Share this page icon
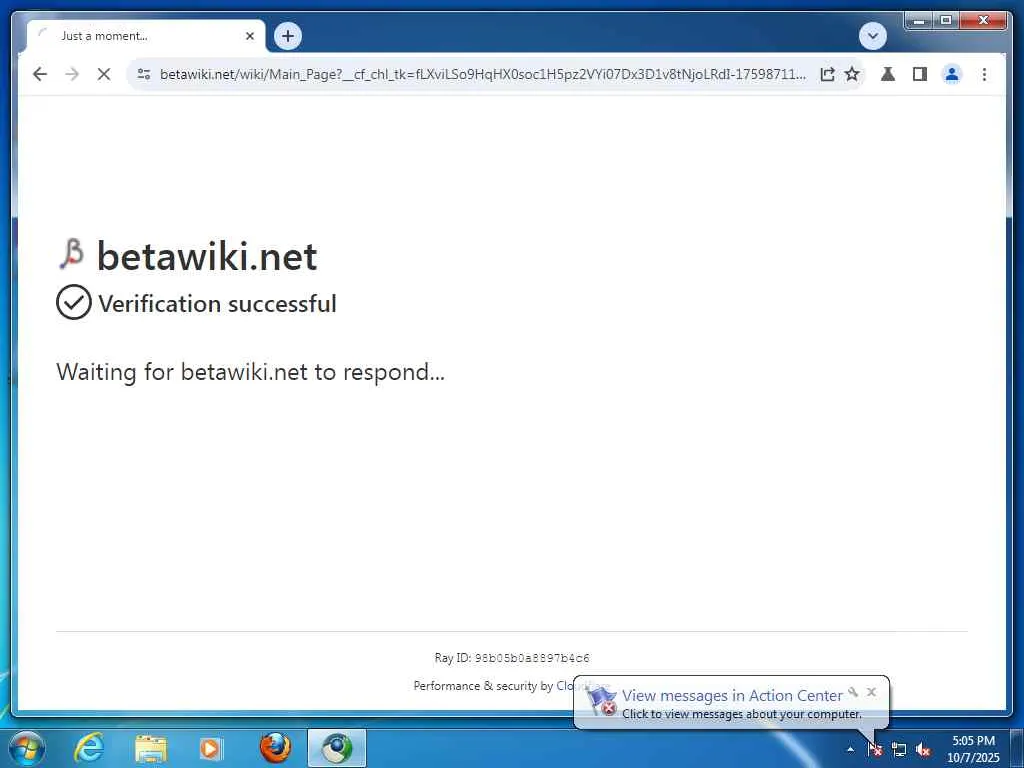Image resolution: width=1024 pixels, height=768 pixels. 827,74
